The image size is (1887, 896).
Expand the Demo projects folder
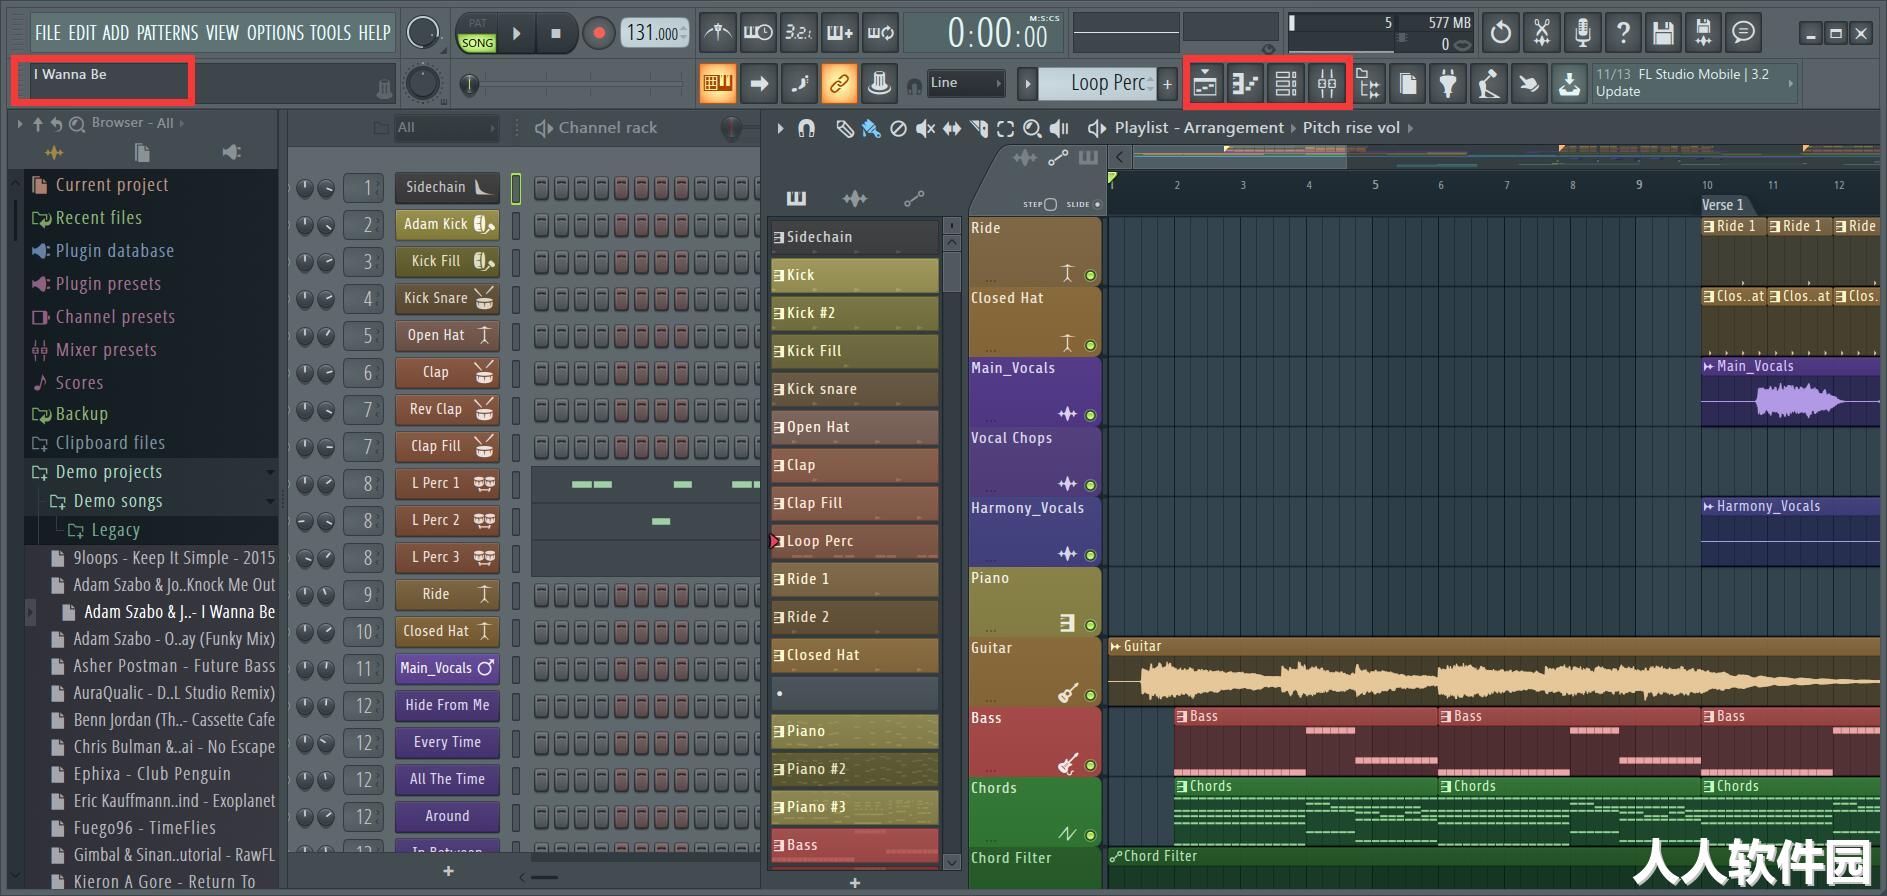[109, 472]
